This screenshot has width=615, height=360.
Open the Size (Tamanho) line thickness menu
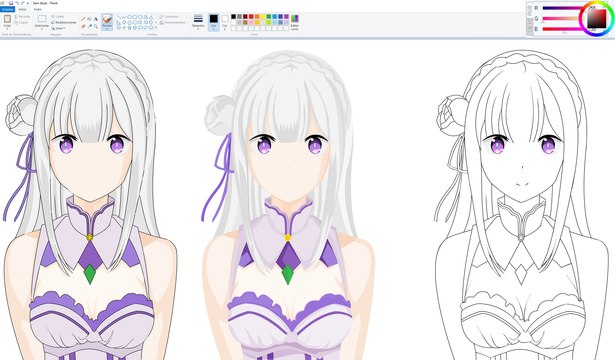tap(198, 22)
